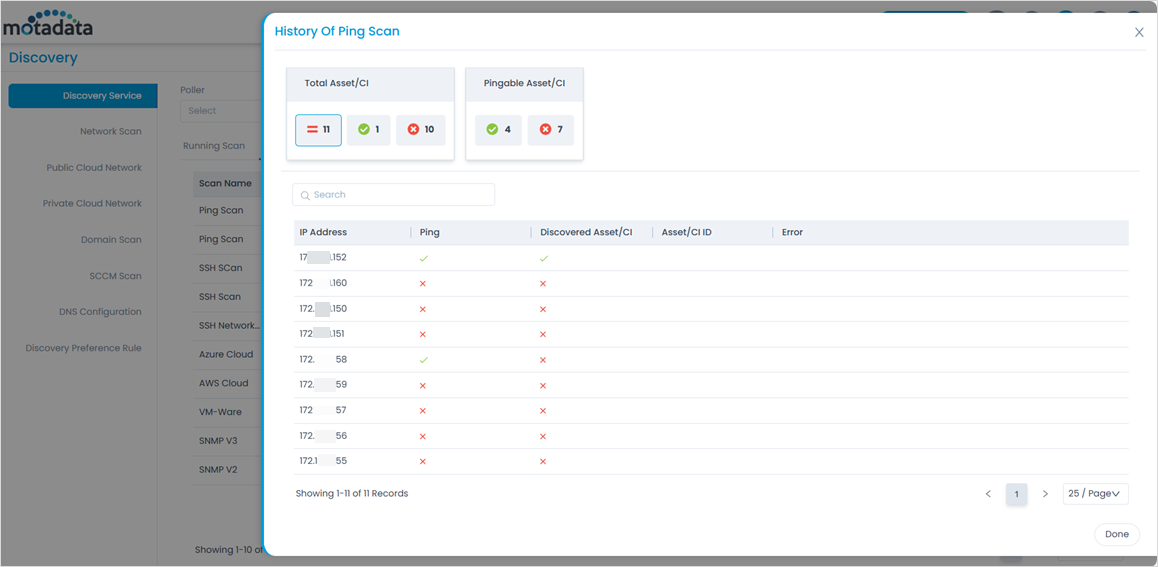This screenshot has height=567, width=1158.
Task: Switch to the Running Scan tab
Action: pos(214,146)
